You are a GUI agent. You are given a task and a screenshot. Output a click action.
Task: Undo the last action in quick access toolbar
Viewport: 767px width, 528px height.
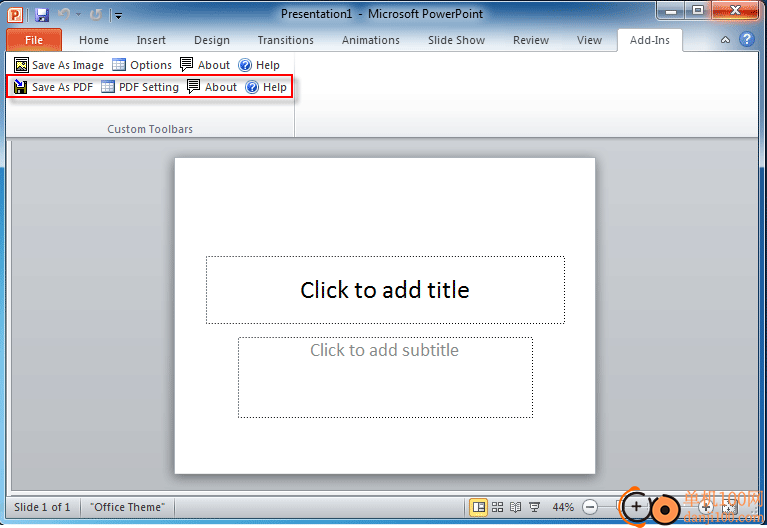tap(64, 15)
